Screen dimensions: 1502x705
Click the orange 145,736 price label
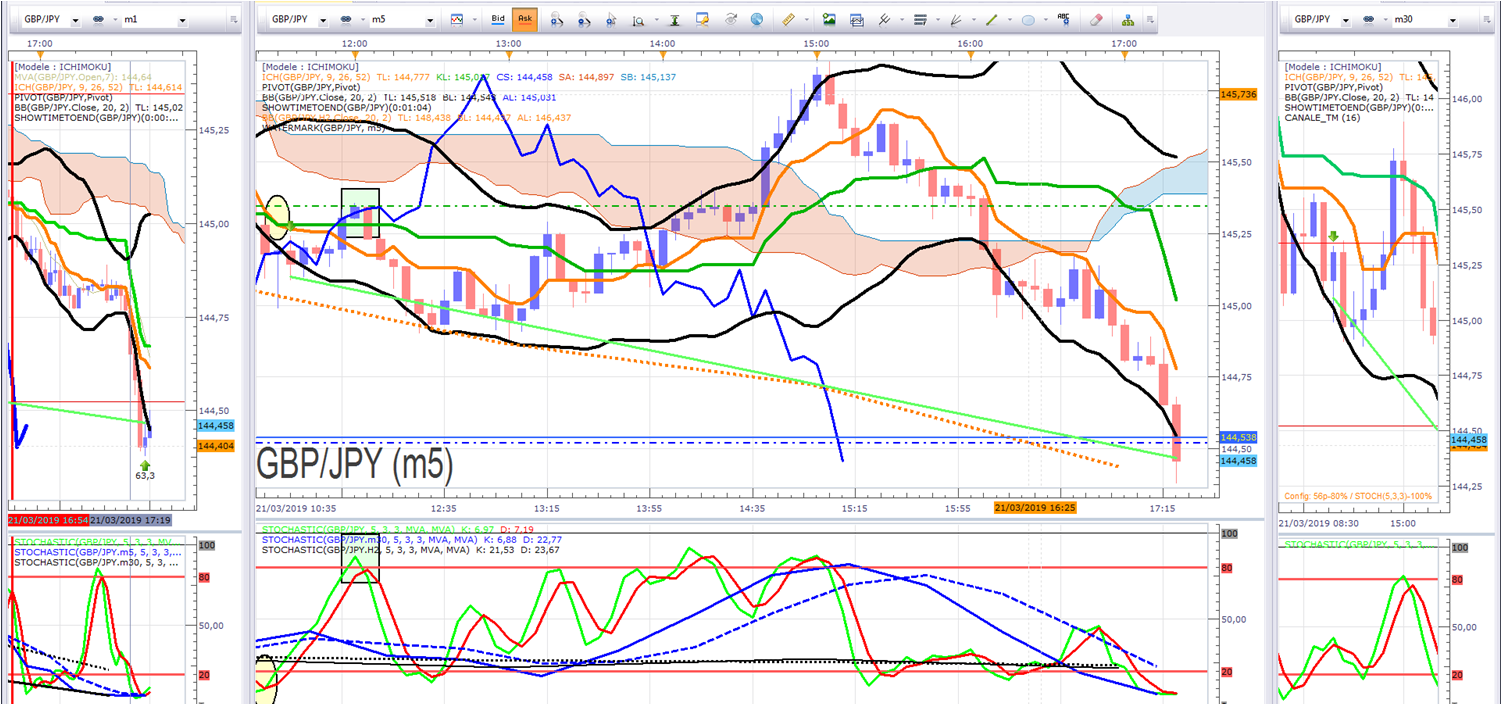(1238, 93)
